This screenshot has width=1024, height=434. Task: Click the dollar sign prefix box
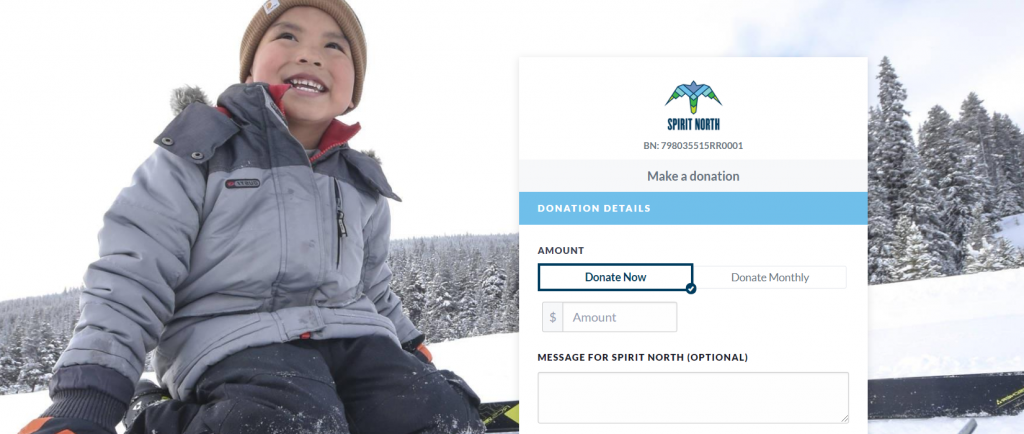coord(552,317)
